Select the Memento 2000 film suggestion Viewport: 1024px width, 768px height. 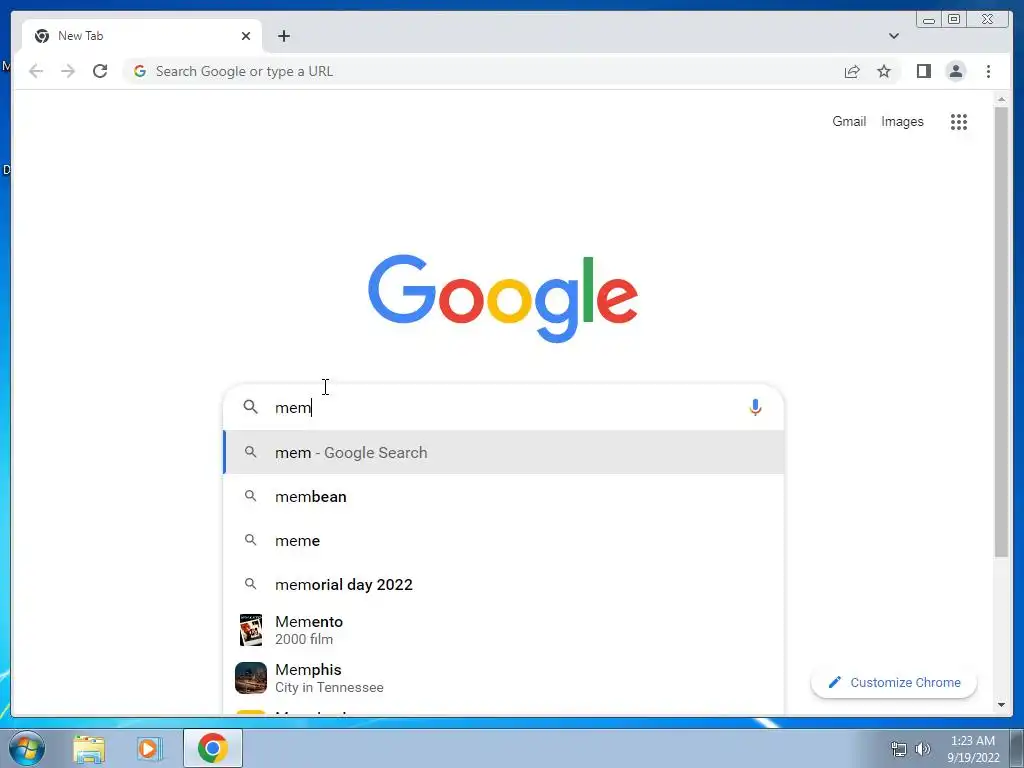coord(504,630)
